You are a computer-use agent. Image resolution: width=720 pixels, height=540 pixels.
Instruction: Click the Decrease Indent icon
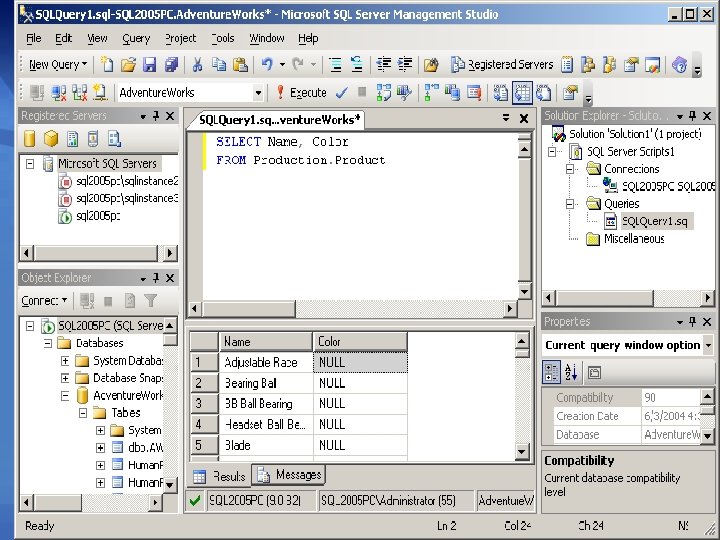(384, 65)
